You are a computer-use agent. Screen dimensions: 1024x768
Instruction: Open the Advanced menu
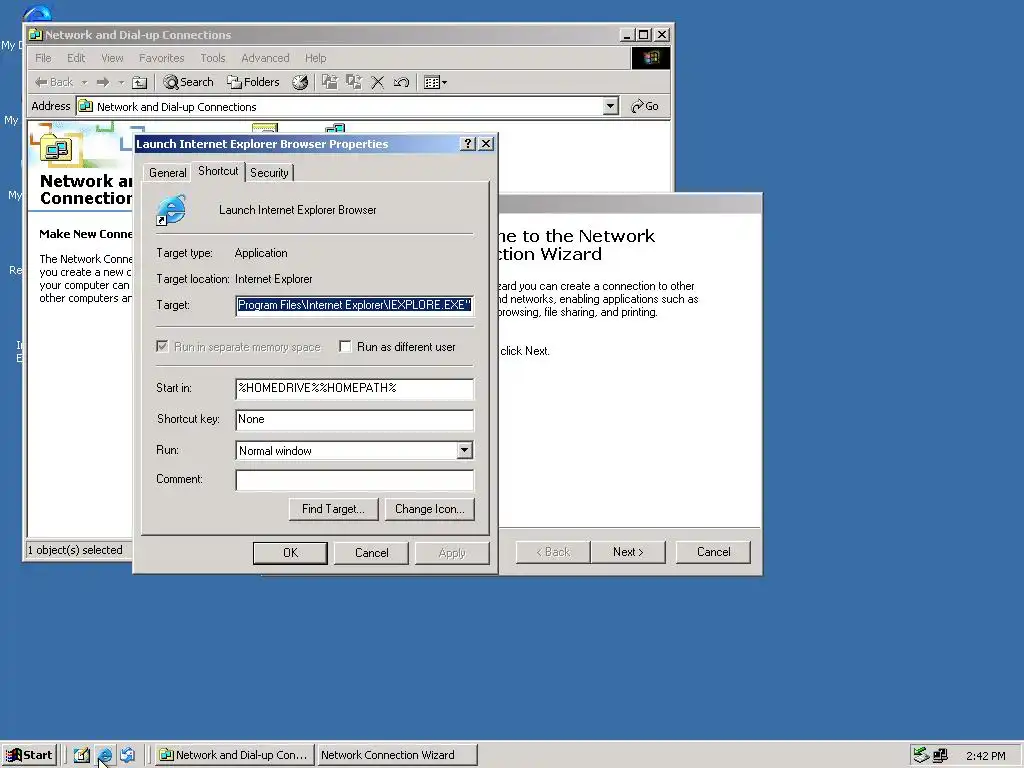pos(265,58)
